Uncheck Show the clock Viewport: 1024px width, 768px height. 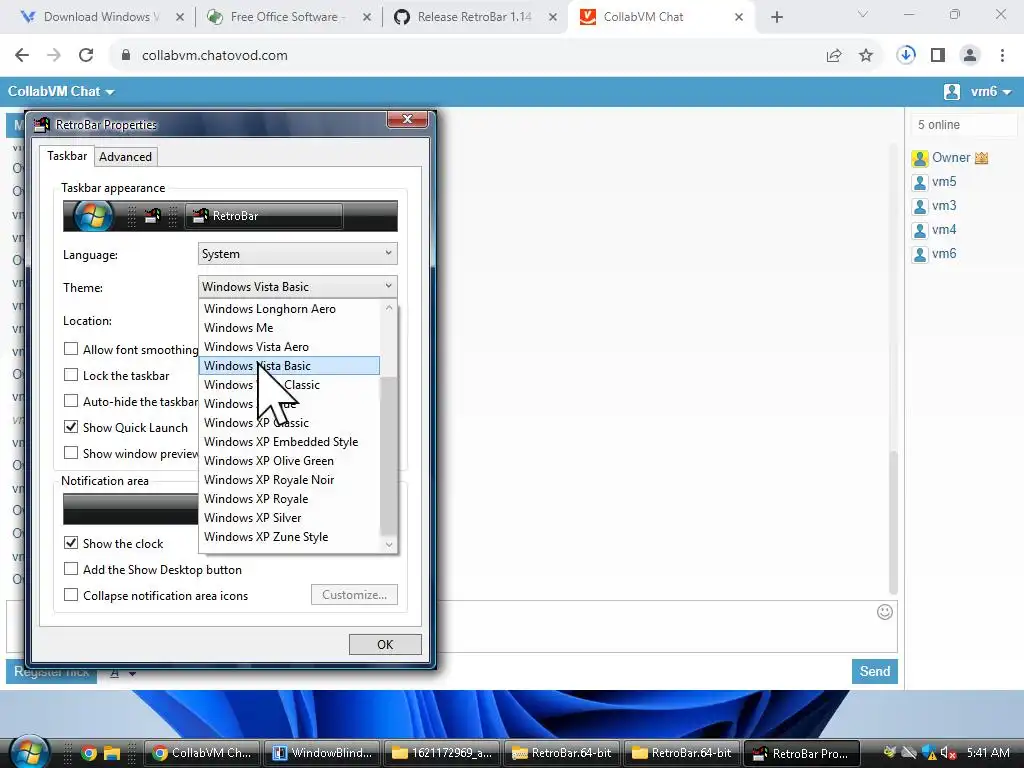71,543
